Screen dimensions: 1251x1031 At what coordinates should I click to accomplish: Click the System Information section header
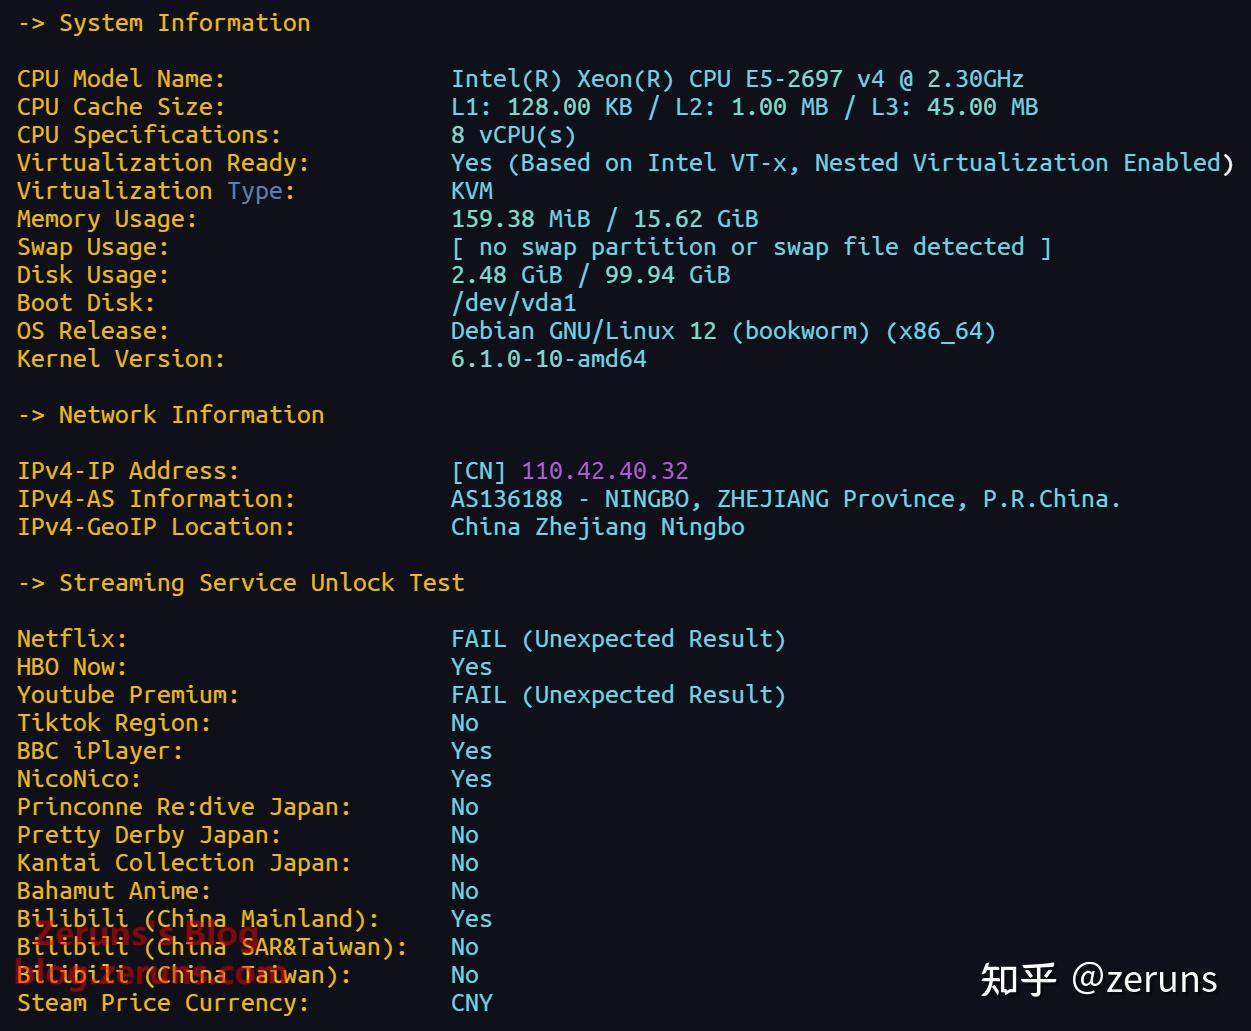pyautogui.click(x=164, y=23)
